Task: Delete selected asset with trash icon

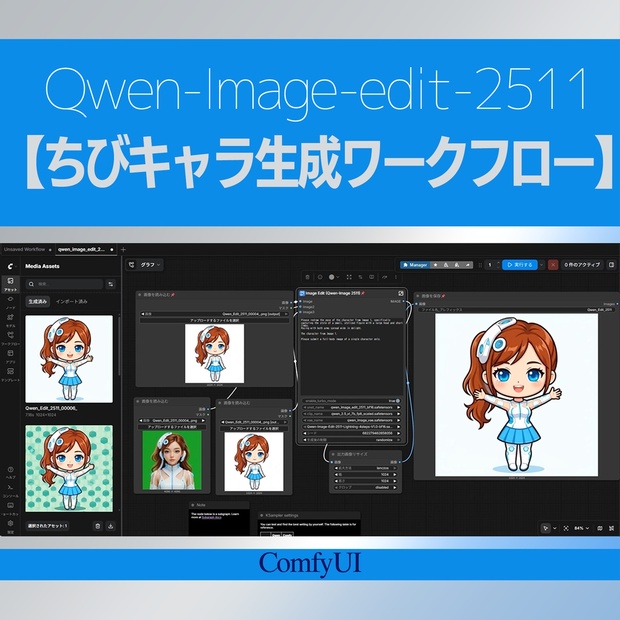Action: pos(98,526)
